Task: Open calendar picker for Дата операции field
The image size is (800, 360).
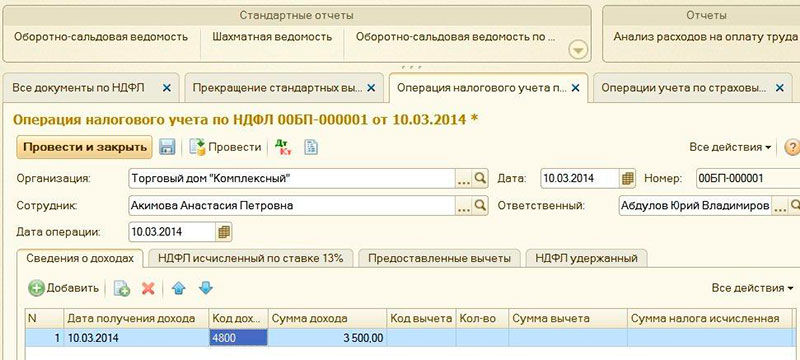Action: (224, 232)
